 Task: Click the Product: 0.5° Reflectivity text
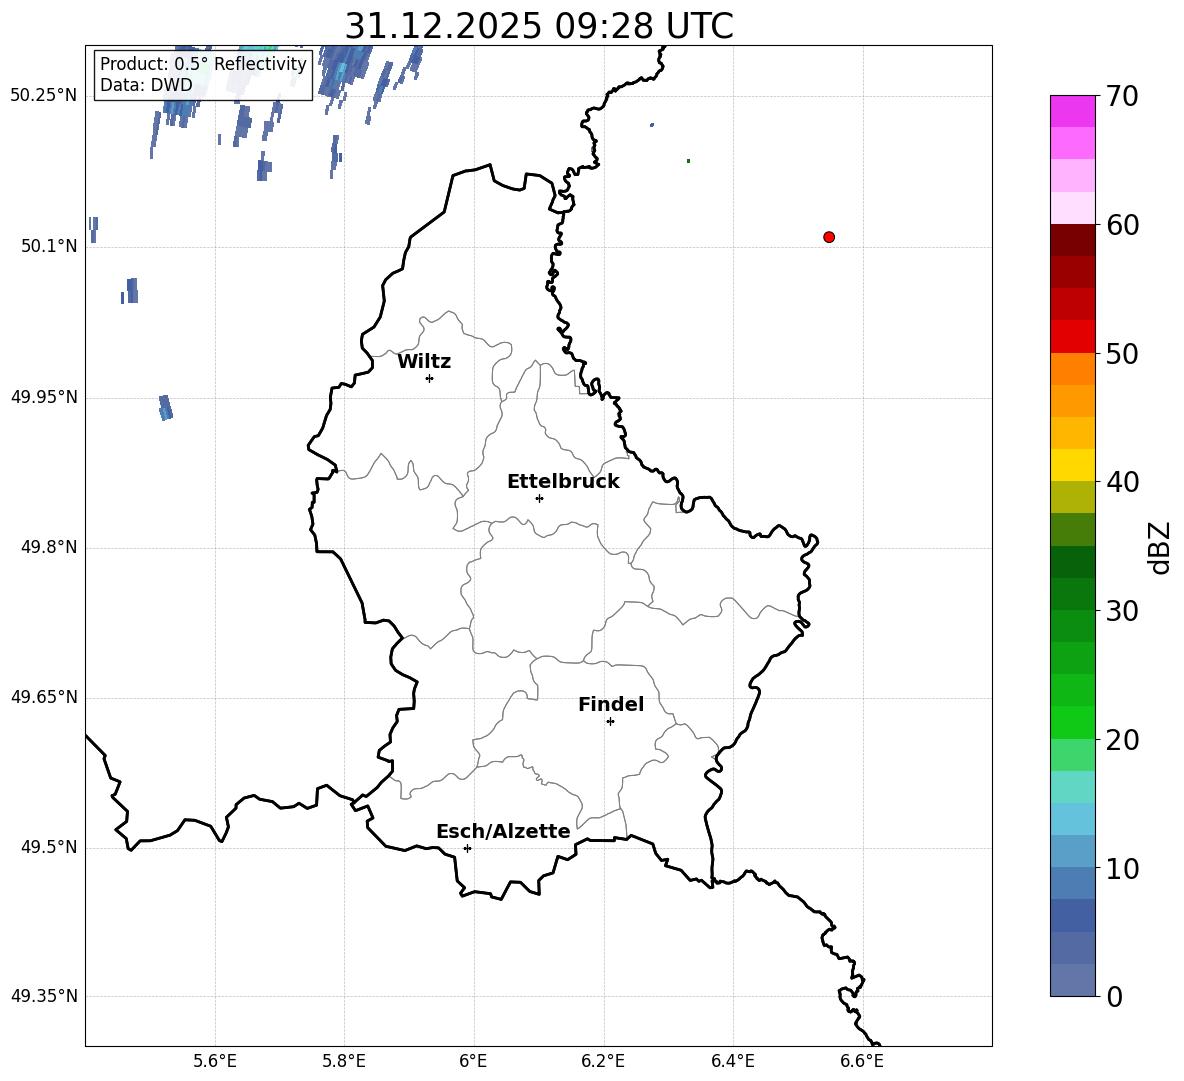203,64
